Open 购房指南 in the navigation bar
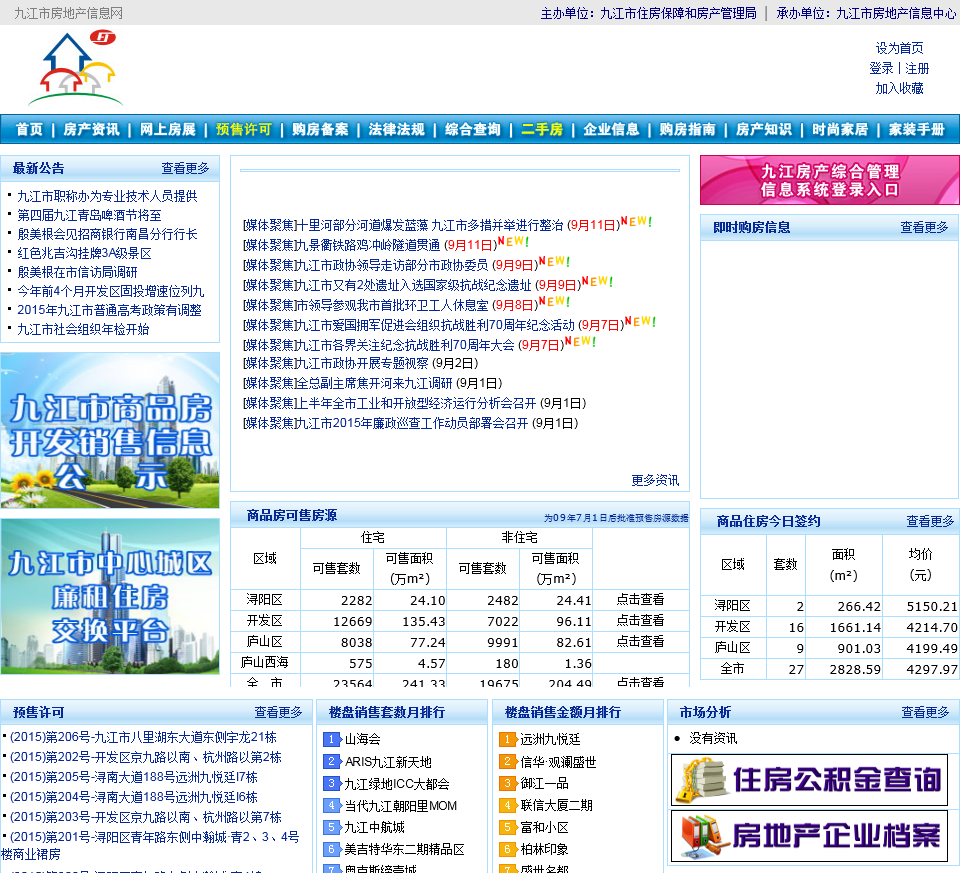Screen dimensions: 960x873 coord(688,129)
